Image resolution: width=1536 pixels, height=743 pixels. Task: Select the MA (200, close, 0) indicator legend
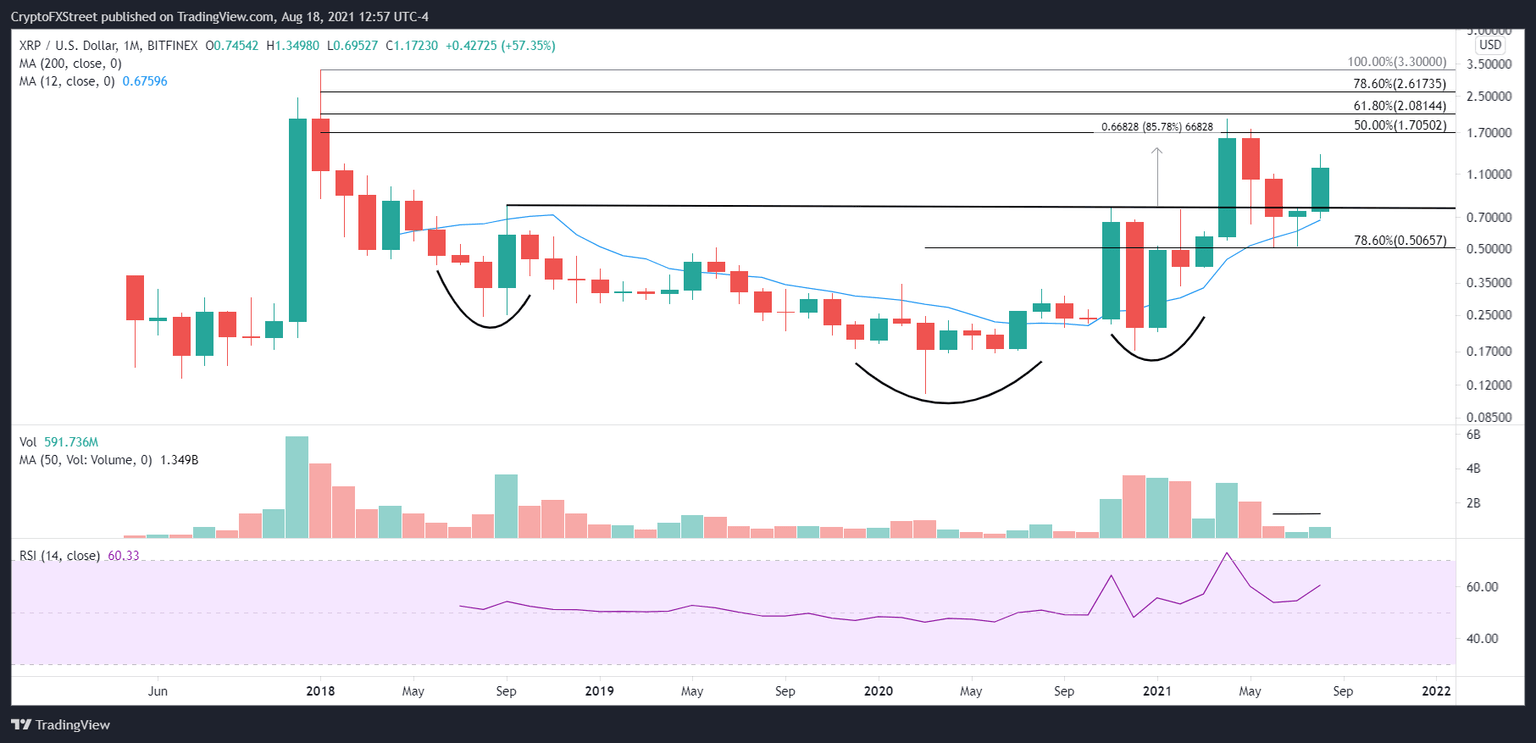[71, 63]
